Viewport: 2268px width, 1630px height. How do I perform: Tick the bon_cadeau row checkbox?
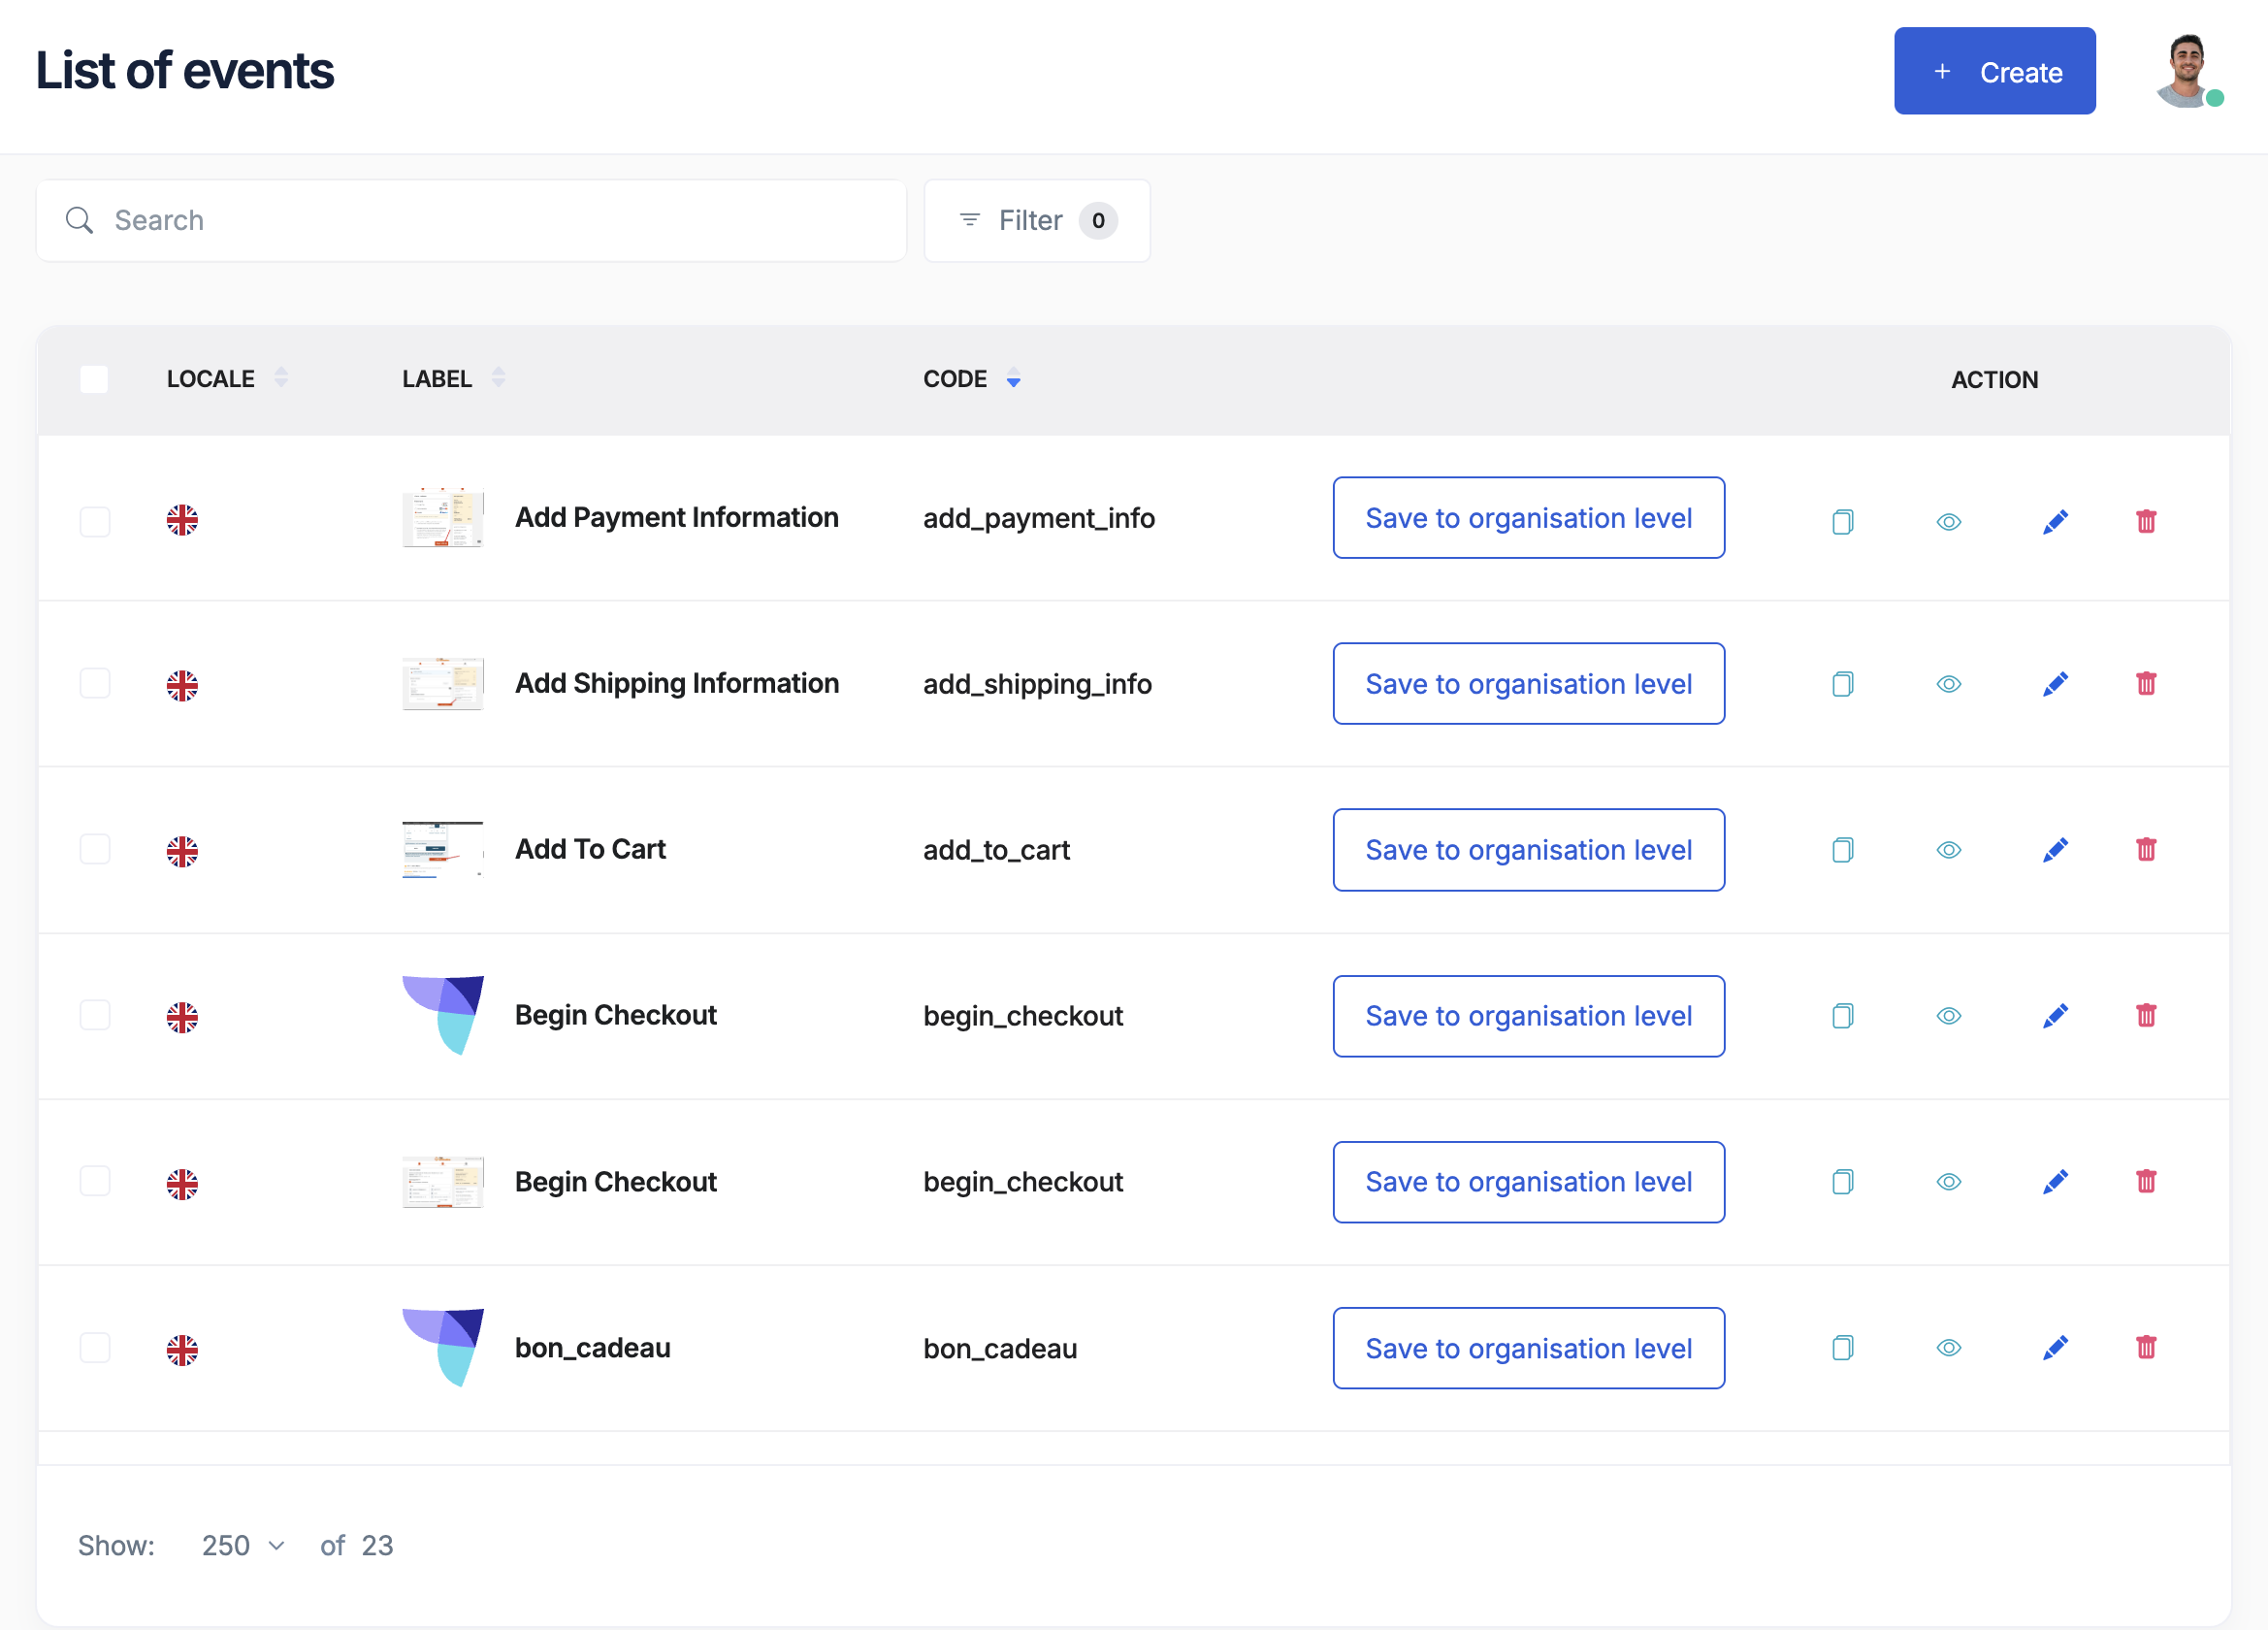click(95, 1348)
